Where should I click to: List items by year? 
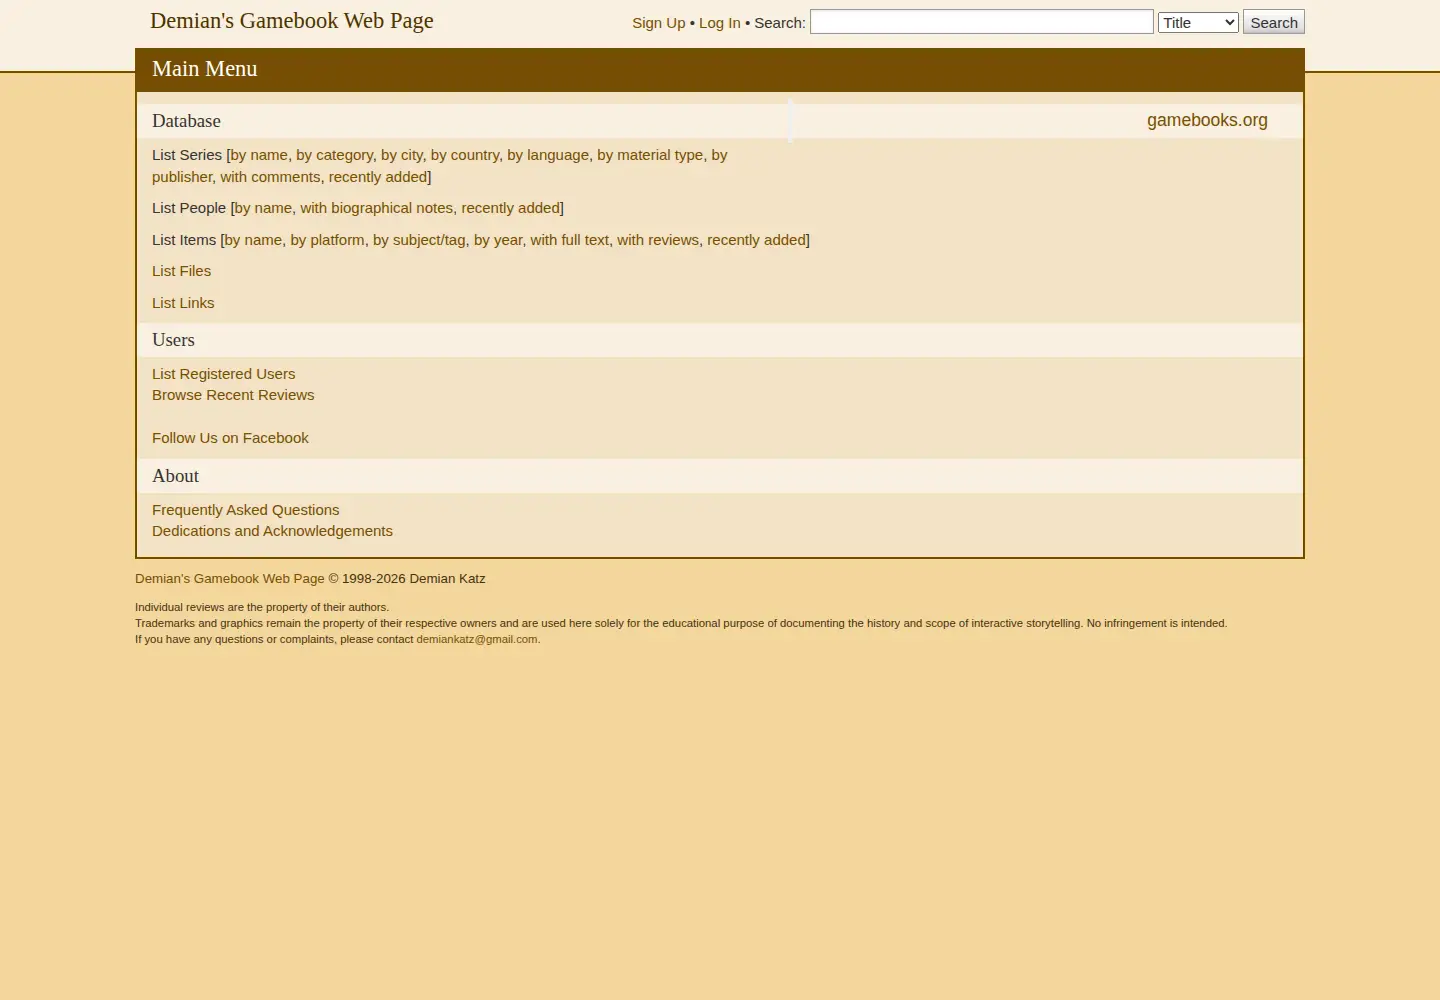498,240
